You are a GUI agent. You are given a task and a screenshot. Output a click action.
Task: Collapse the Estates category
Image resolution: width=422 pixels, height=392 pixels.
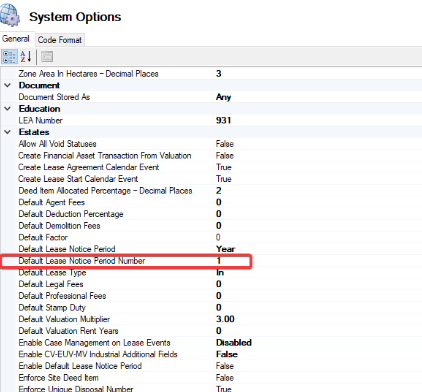pos(8,132)
